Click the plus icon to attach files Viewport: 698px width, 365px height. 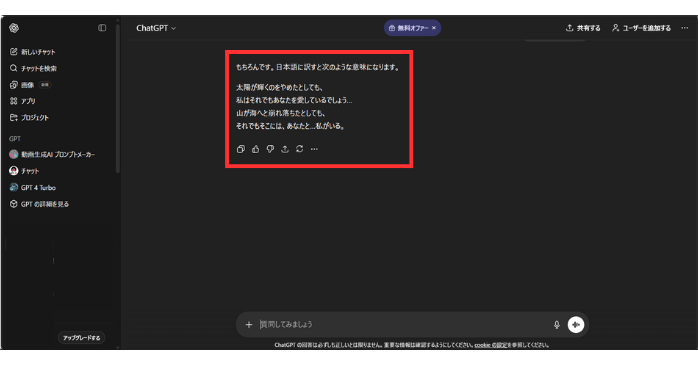(249, 324)
